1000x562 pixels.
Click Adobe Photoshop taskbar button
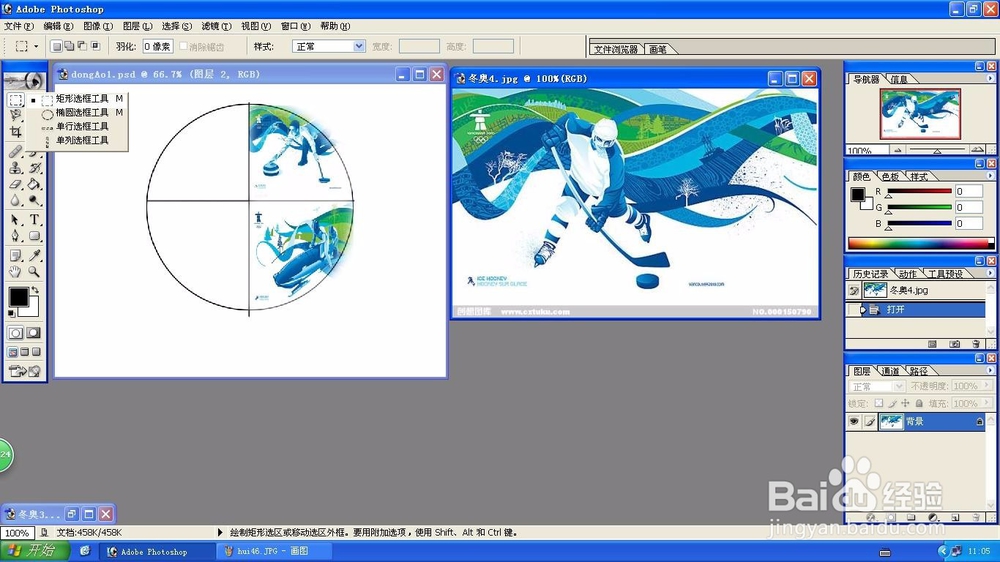[x=156, y=551]
